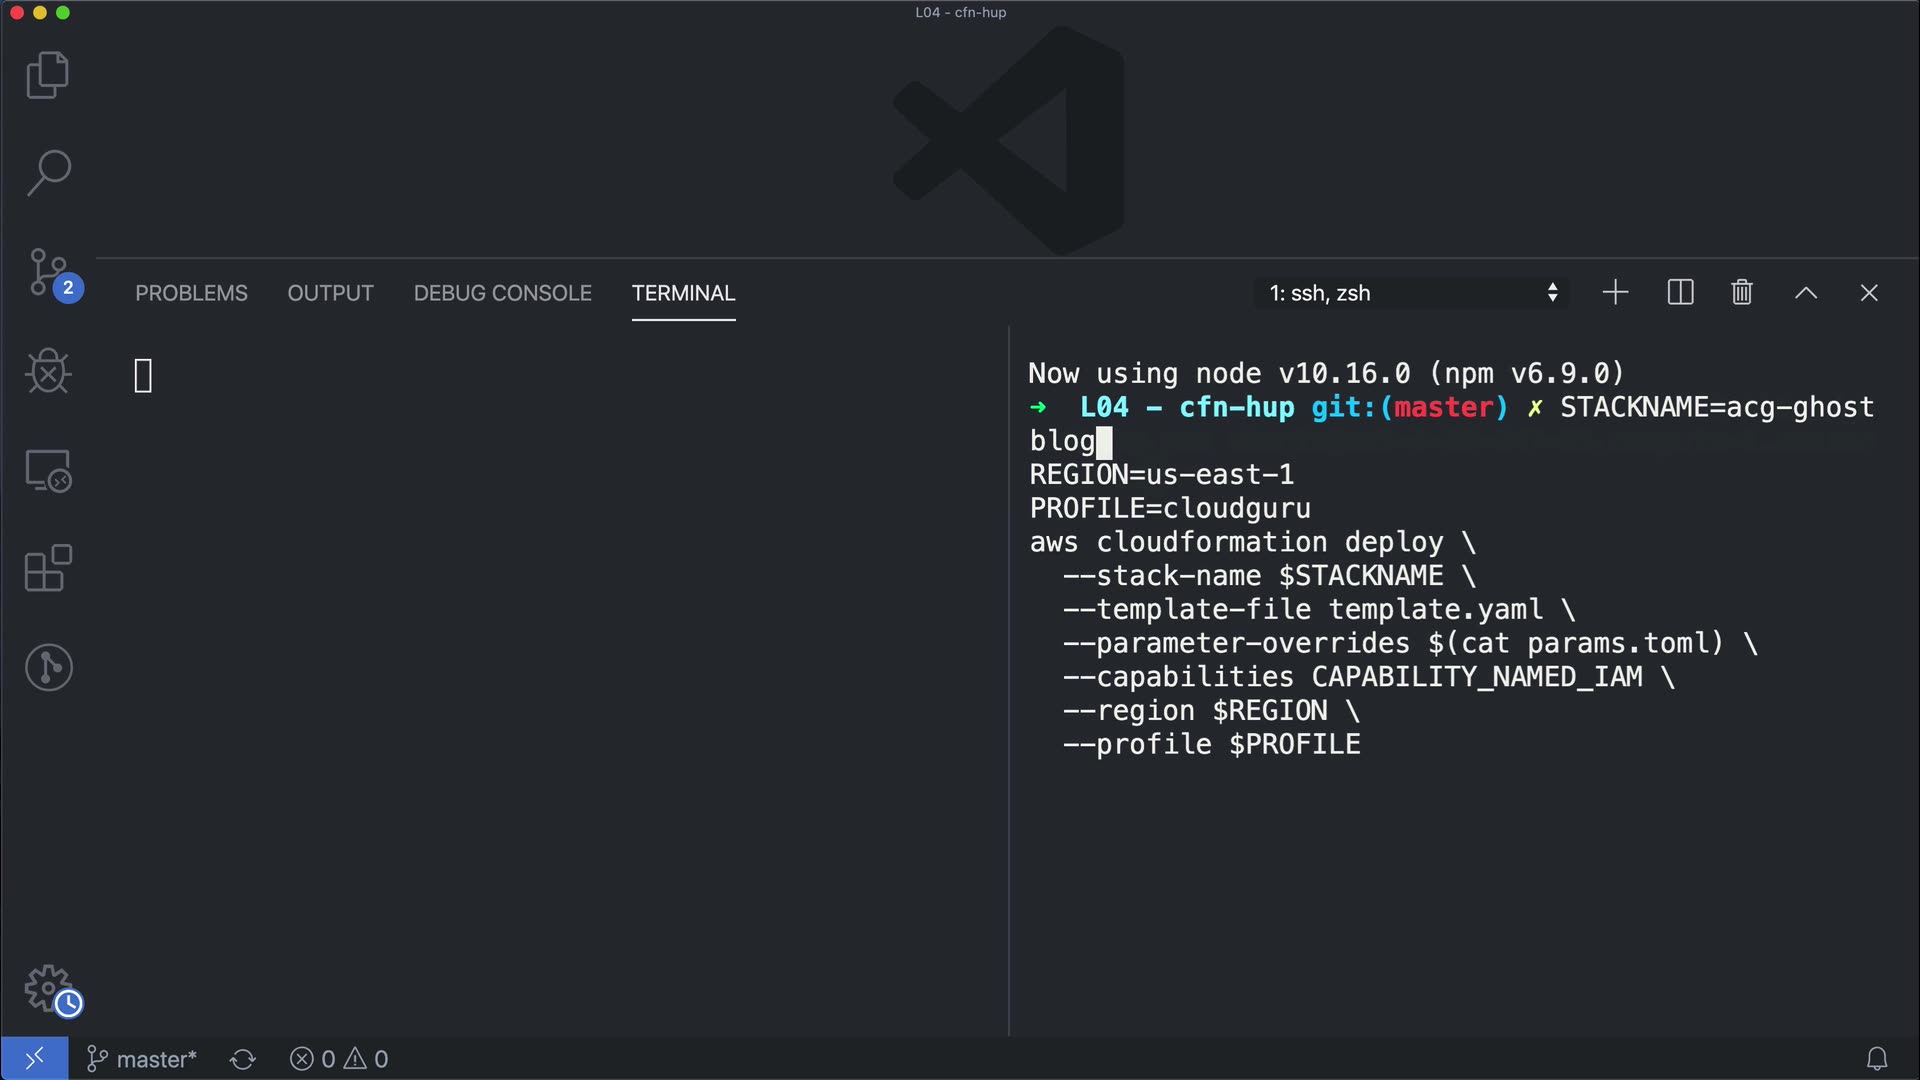The height and width of the screenshot is (1080, 1920).
Task: Open remote window indicator in status bar
Action: coord(34,1058)
